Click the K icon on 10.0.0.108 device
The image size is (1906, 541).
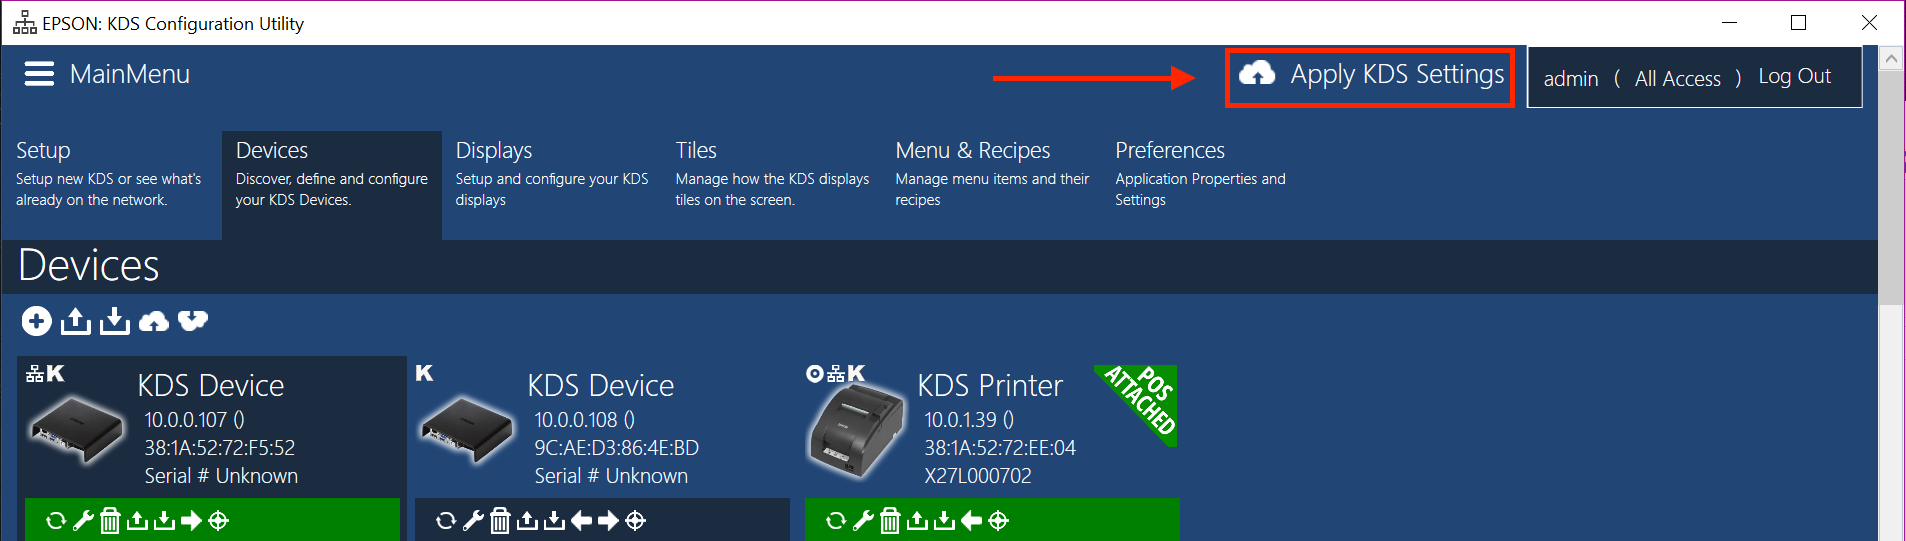(425, 373)
